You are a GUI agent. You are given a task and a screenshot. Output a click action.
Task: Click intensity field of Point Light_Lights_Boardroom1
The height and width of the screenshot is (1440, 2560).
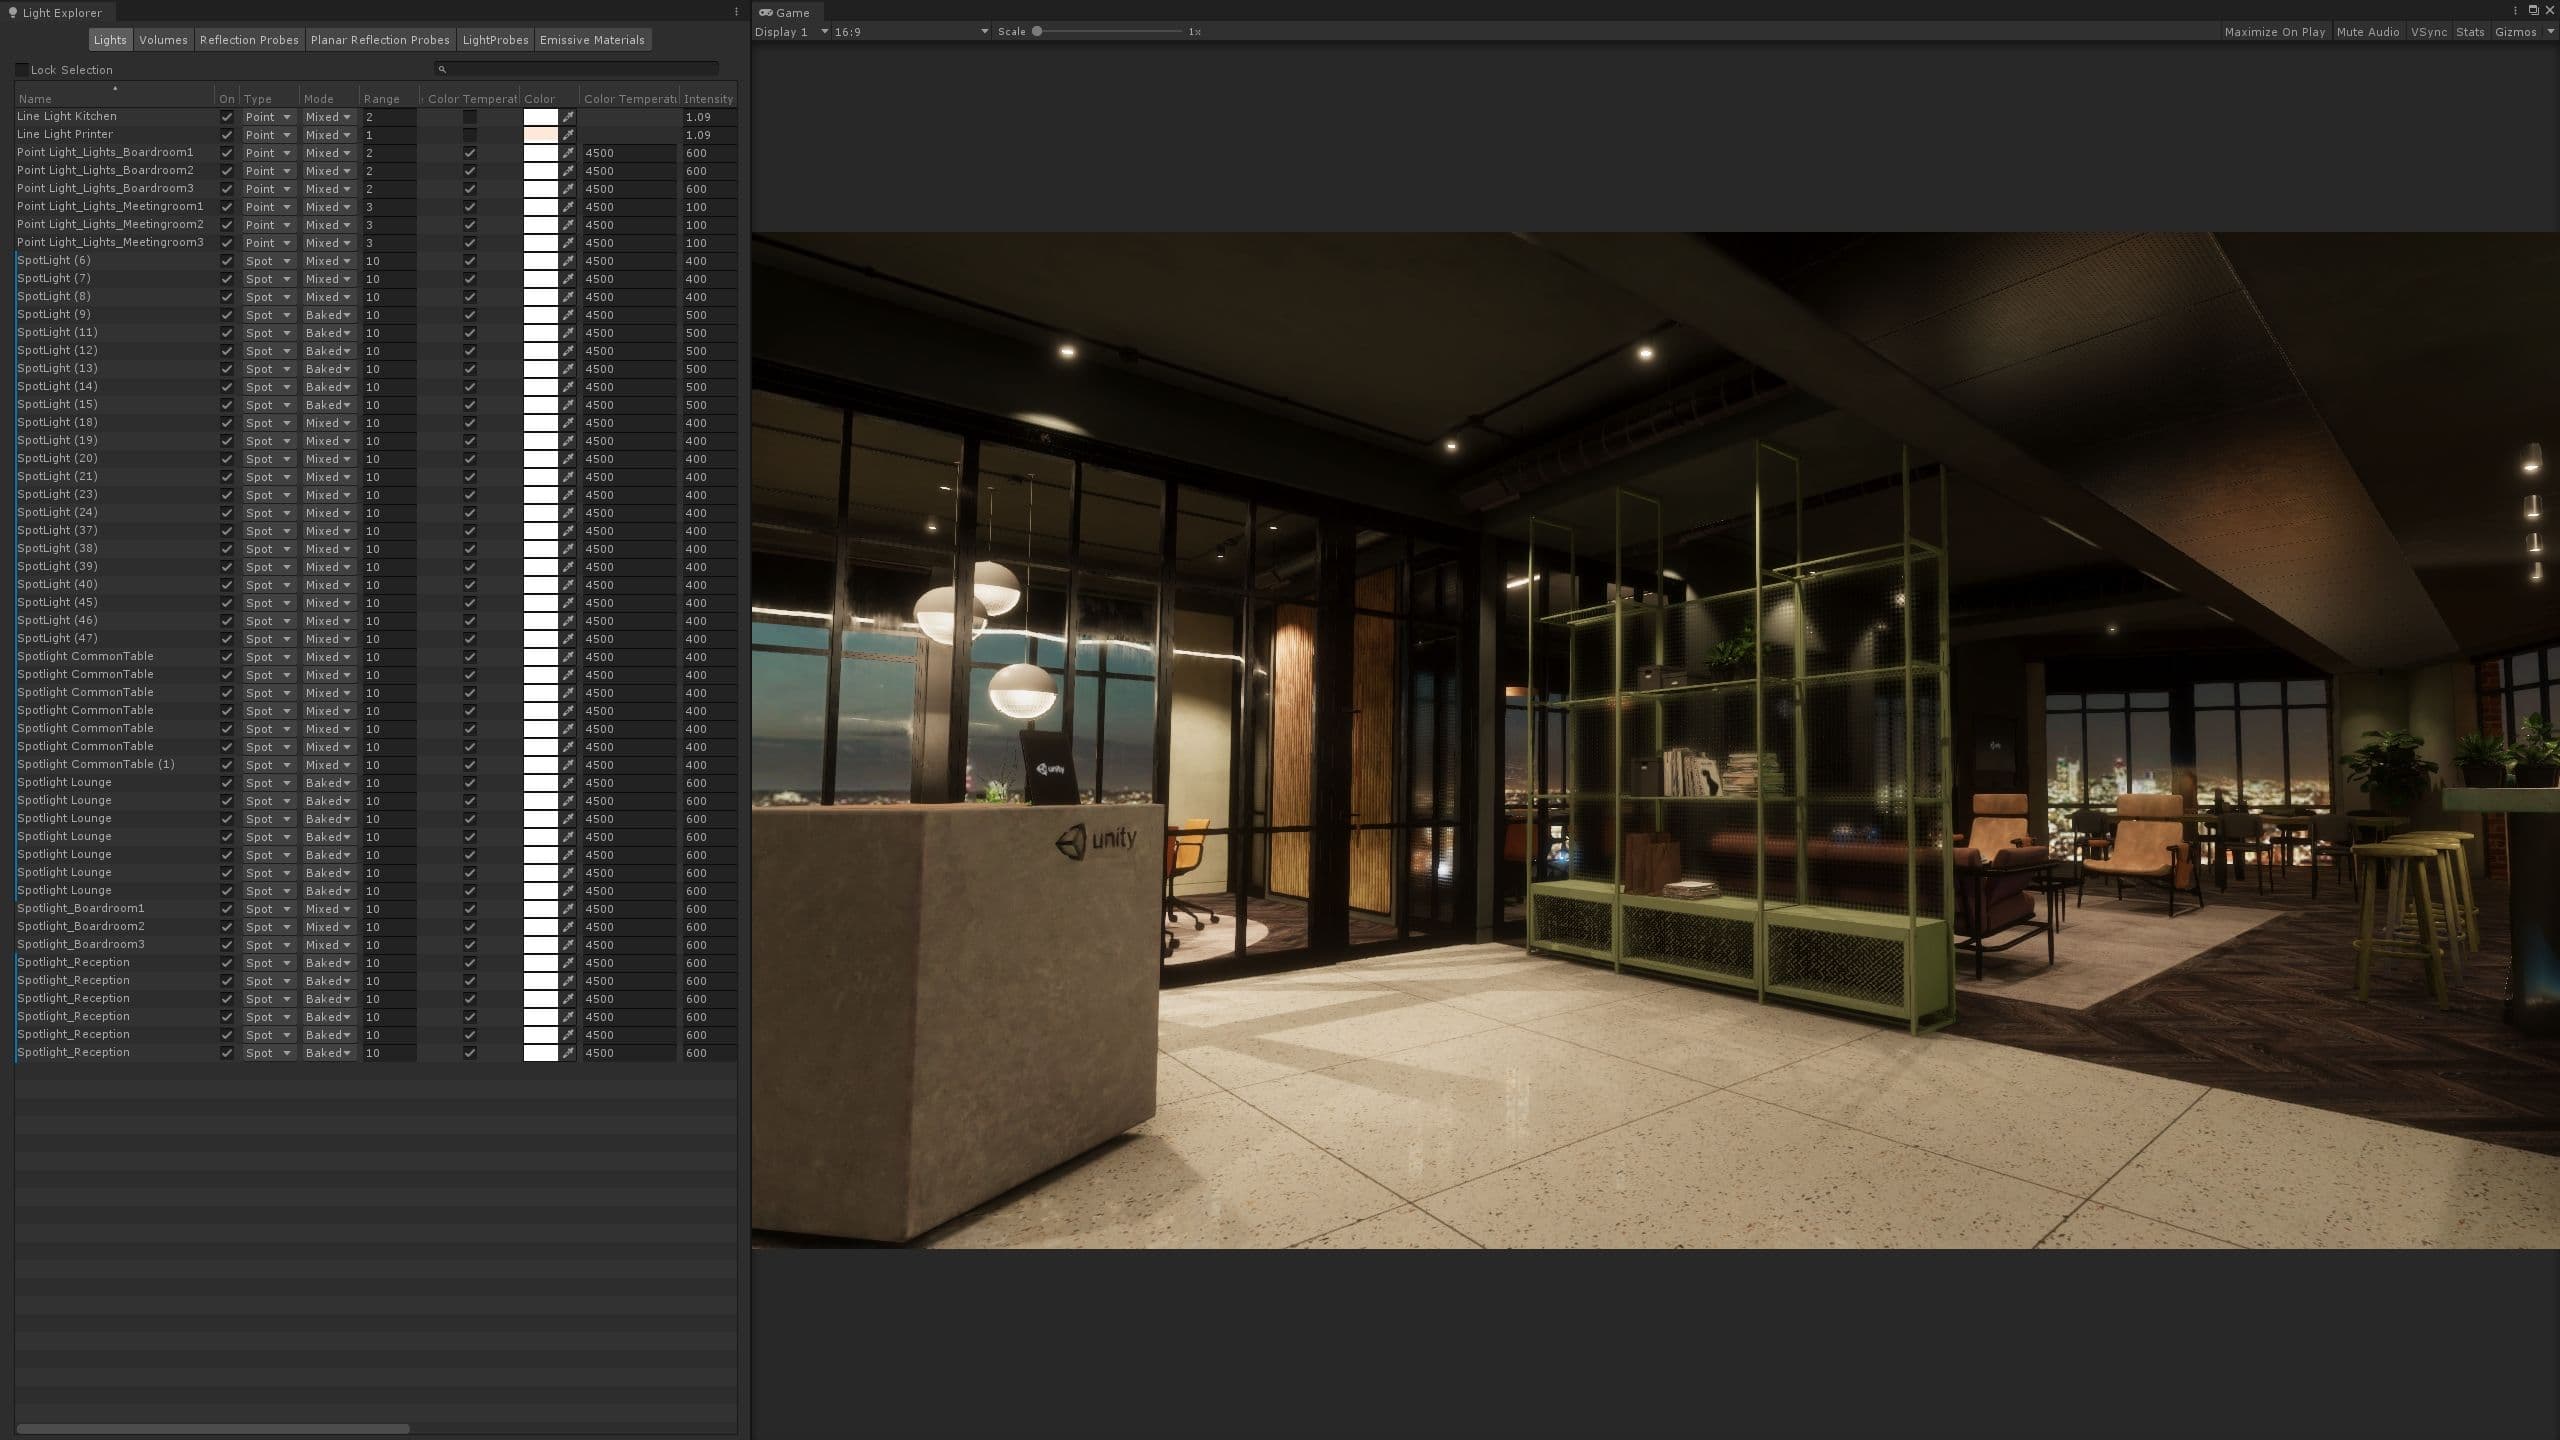710,153
